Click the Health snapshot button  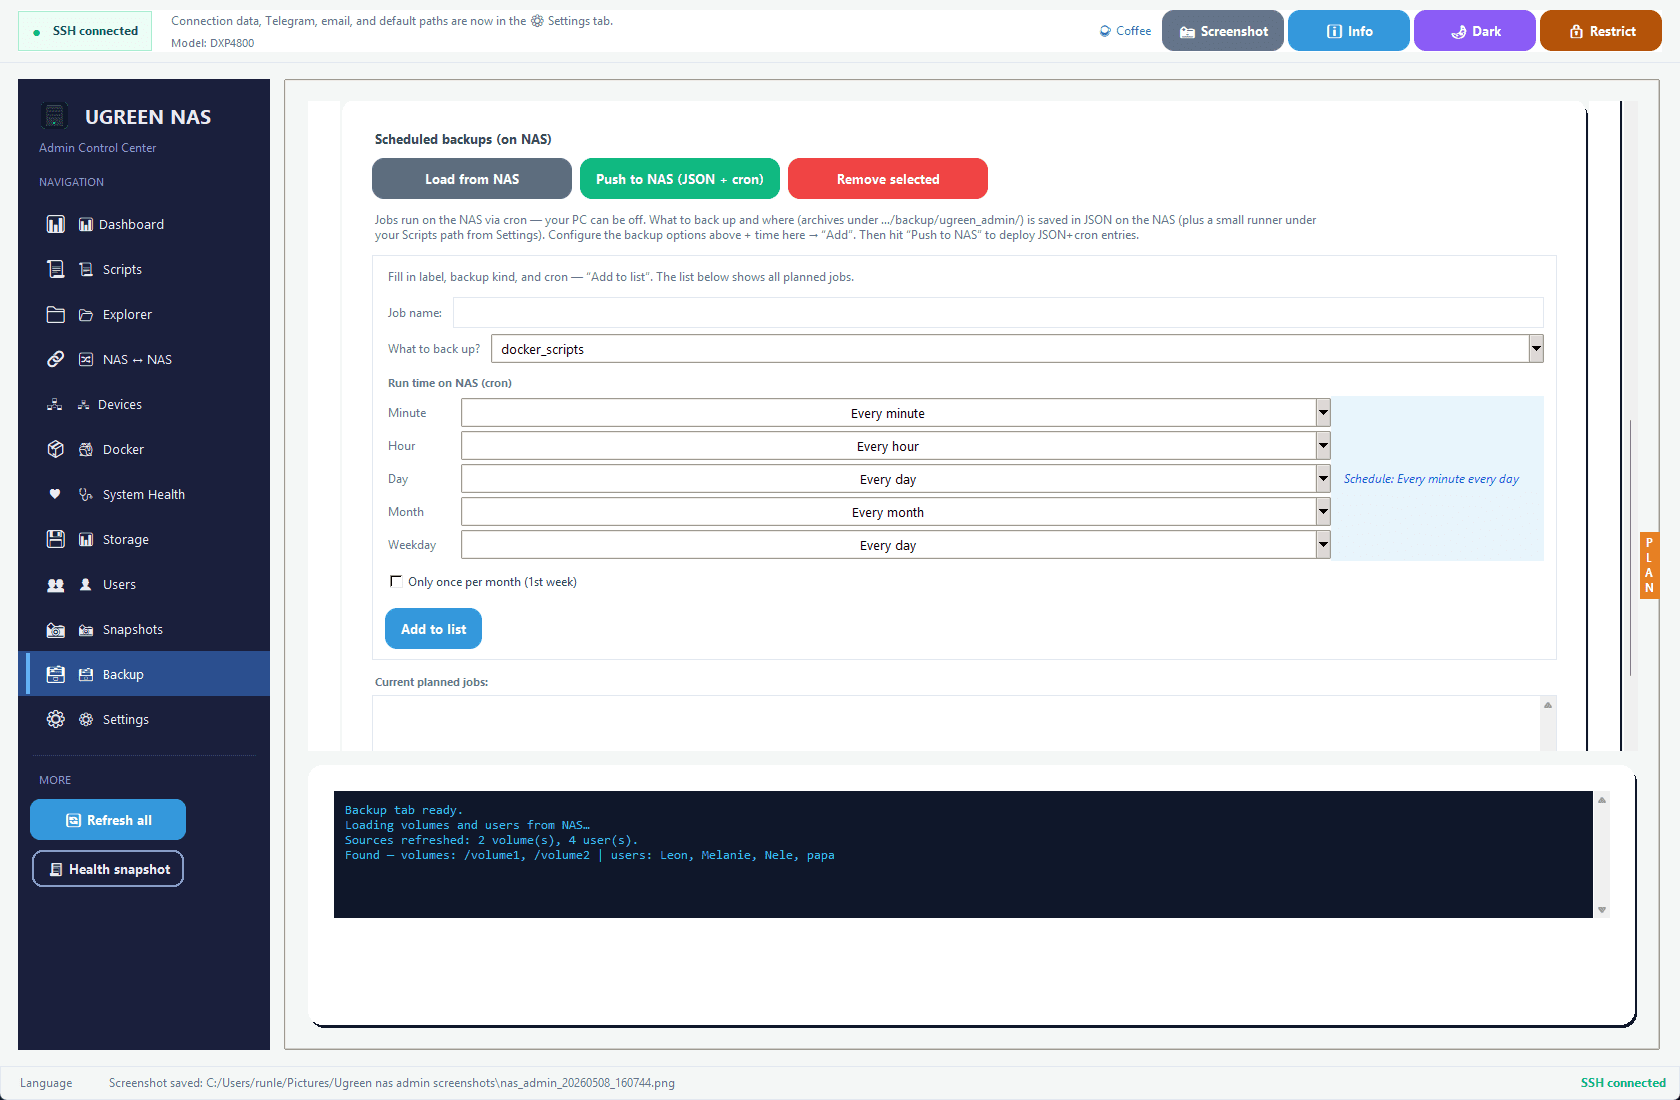coord(108,869)
